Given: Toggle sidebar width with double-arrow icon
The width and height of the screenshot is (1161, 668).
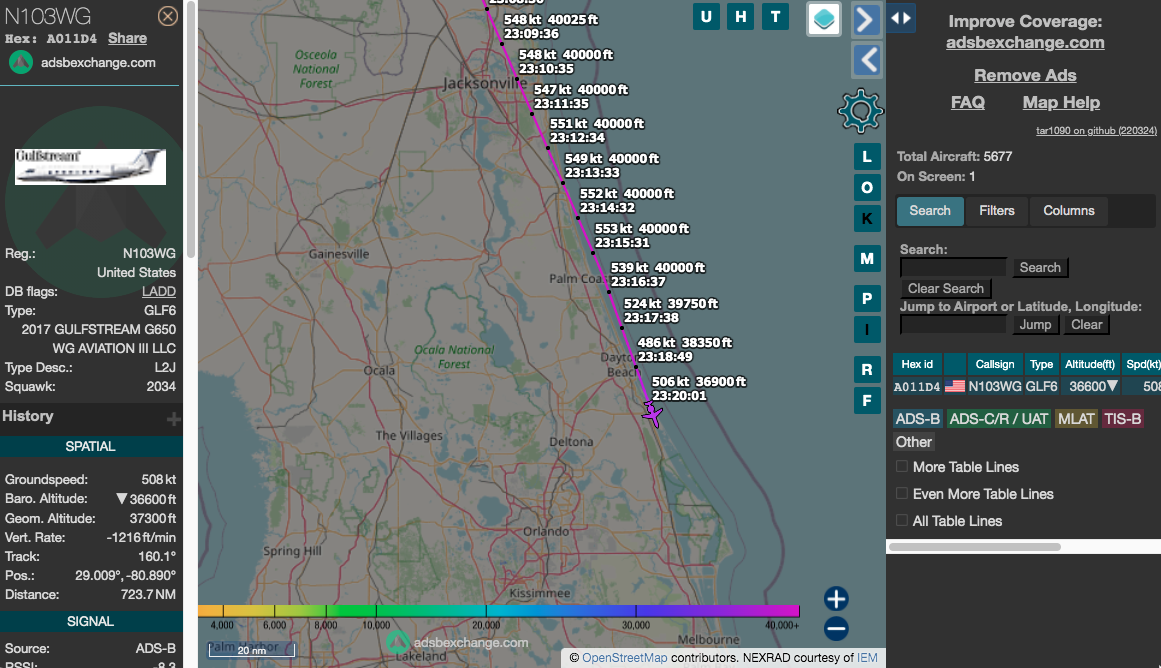Looking at the screenshot, I should (x=900, y=18).
